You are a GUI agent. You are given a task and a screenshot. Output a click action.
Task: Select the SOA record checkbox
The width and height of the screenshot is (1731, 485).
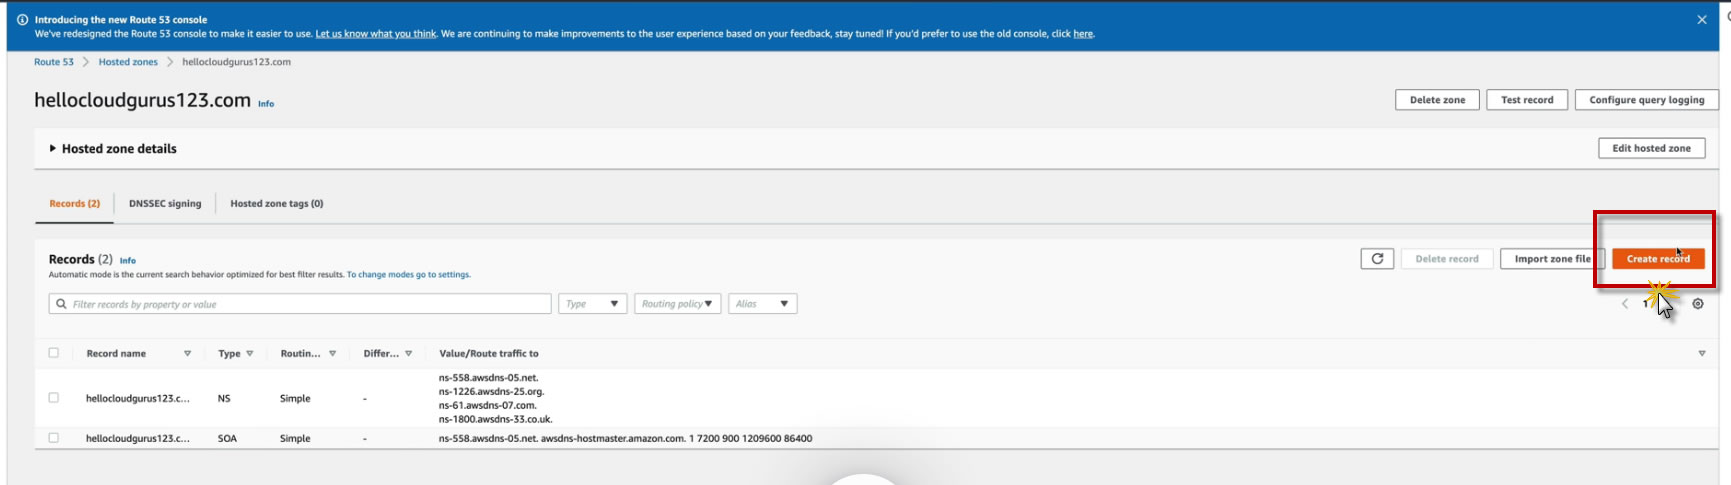pos(54,438)
